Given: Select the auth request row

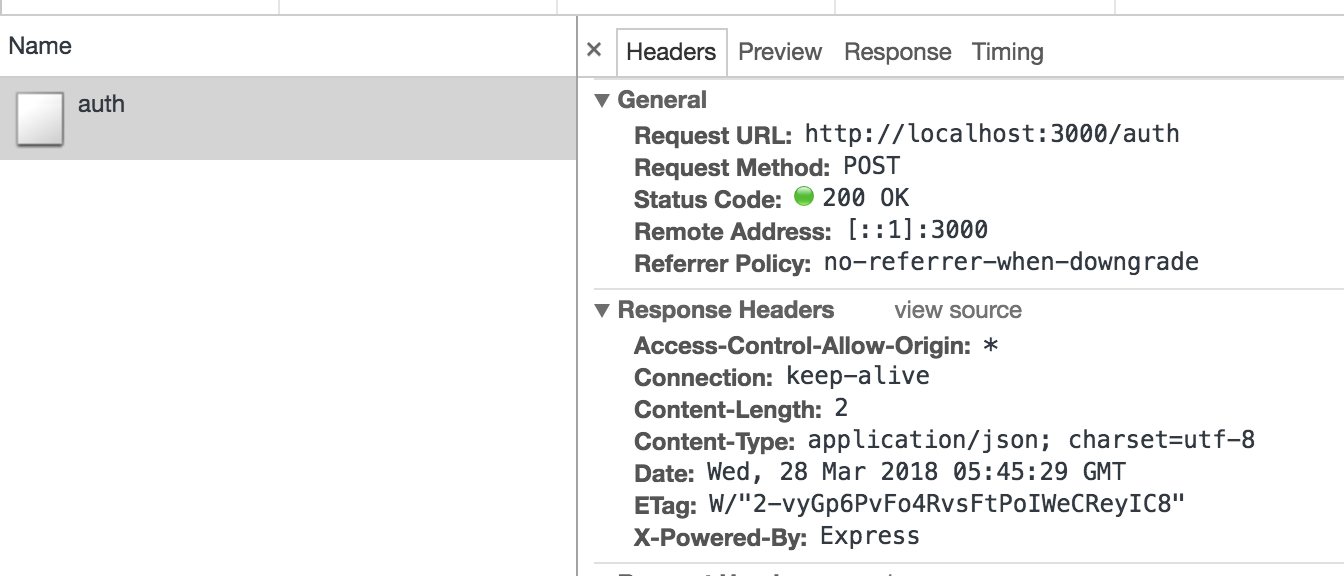Looking at the screenshot, I should point(300,118).
